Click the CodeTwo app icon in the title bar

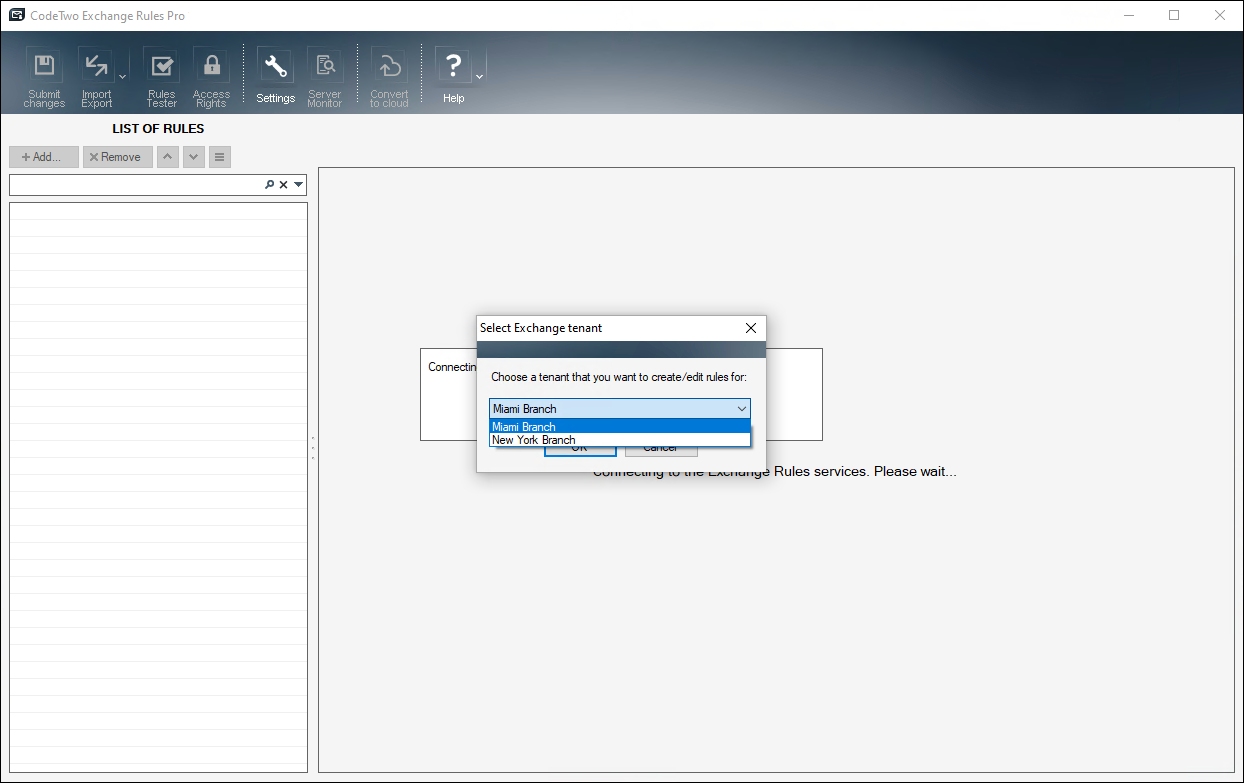[x=16, y=16]
